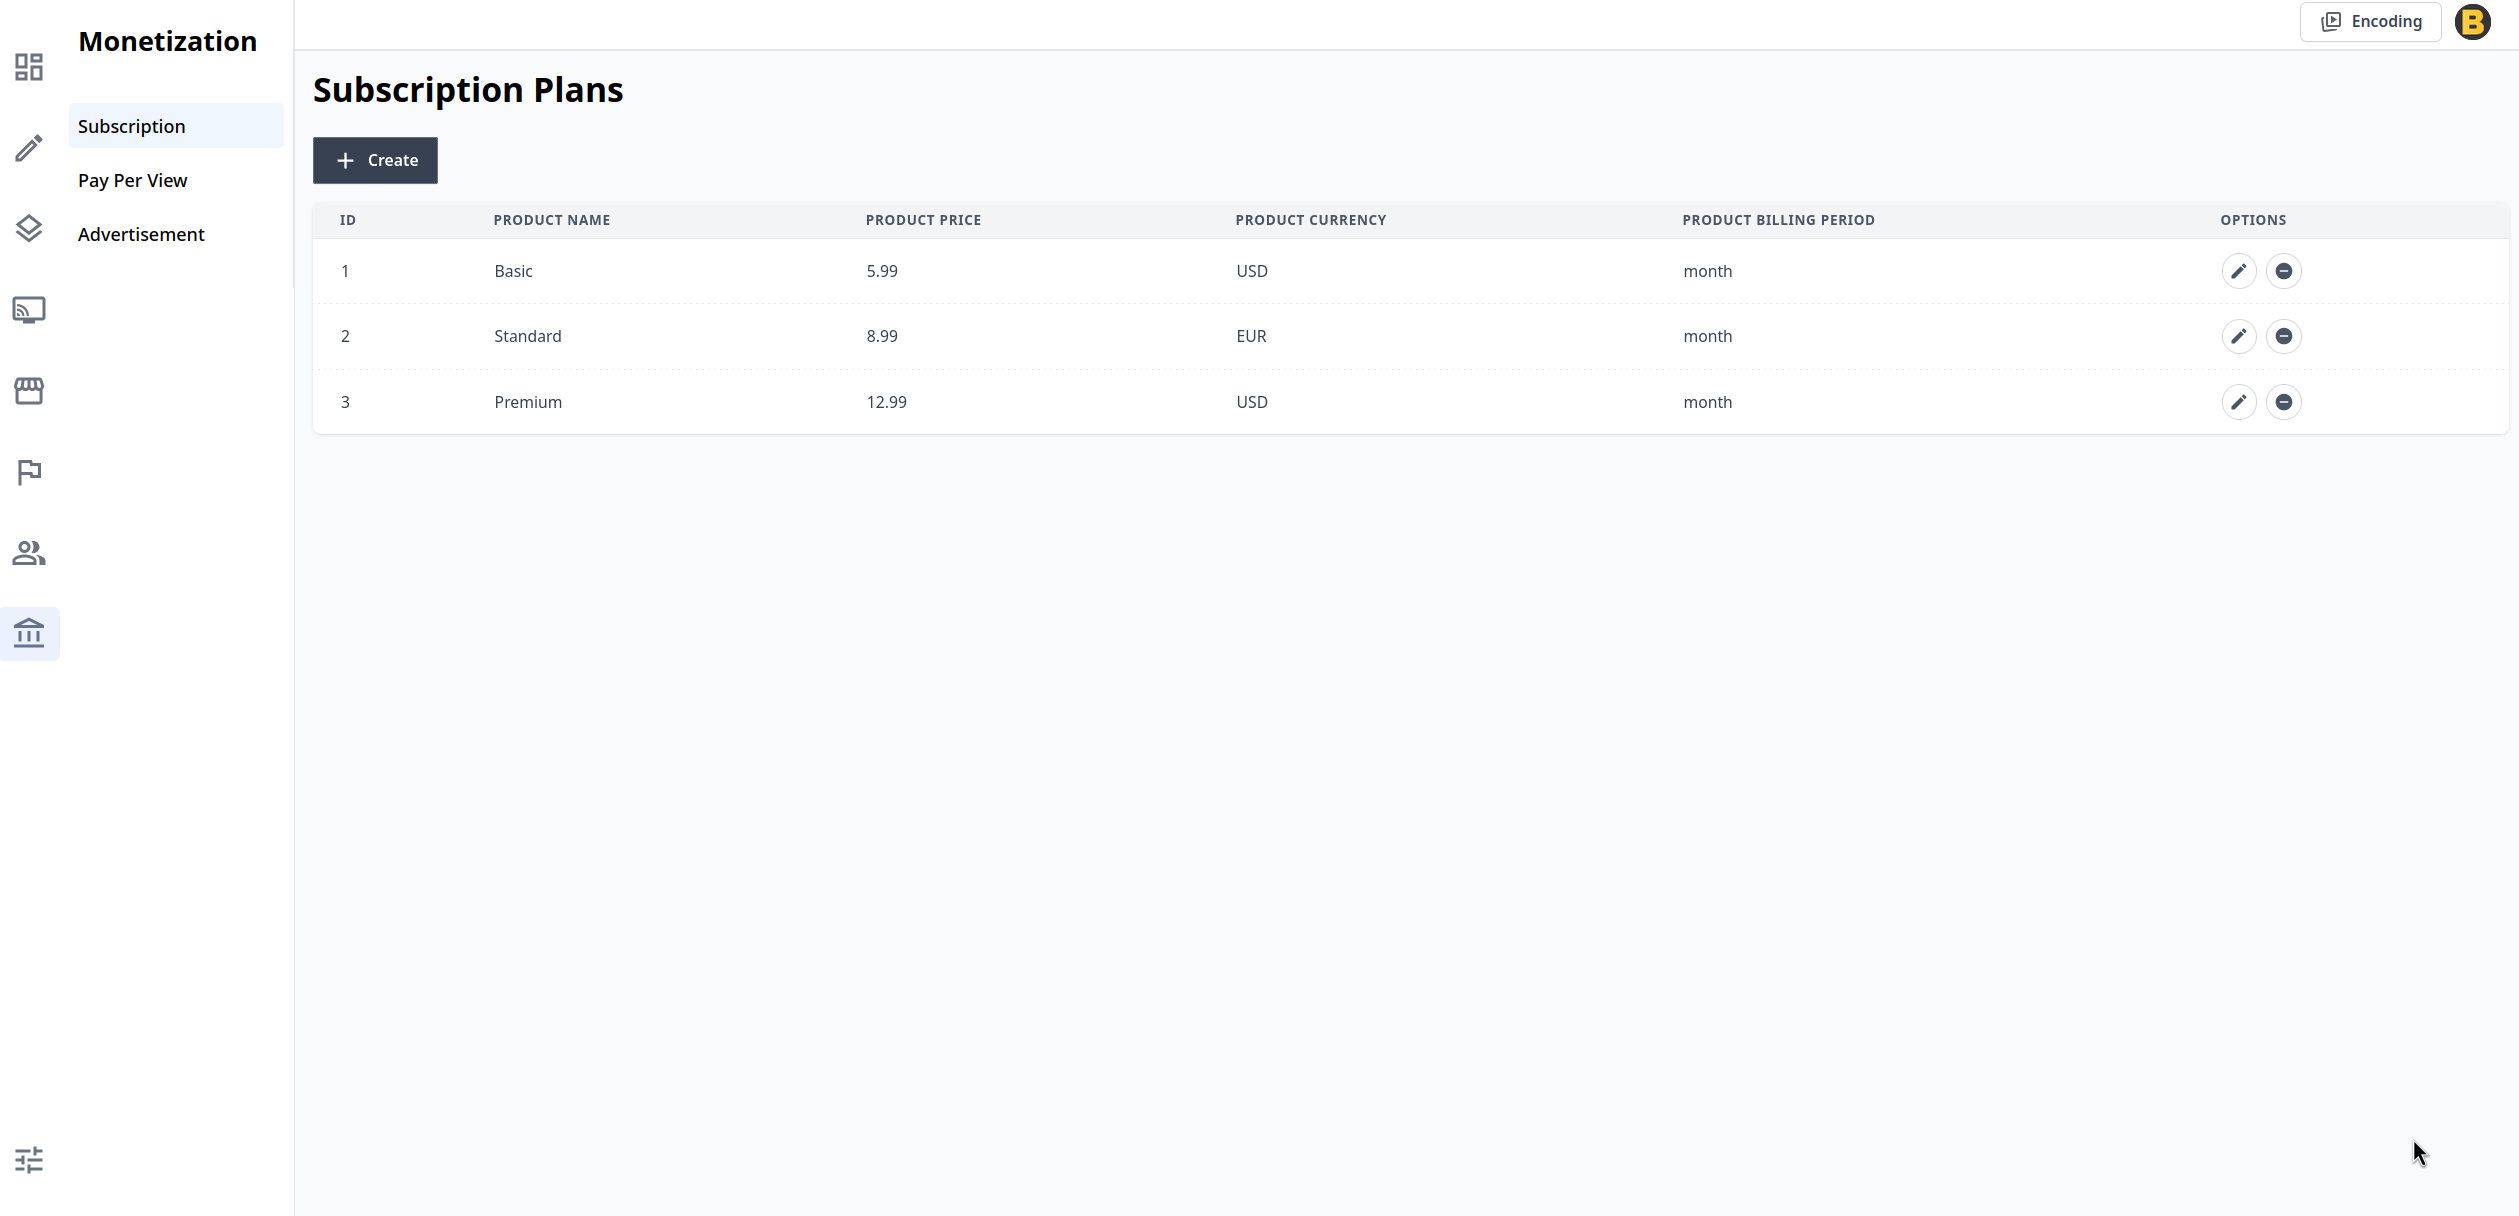Edit the Basic plan with pencil icon

coord(2239,271)
